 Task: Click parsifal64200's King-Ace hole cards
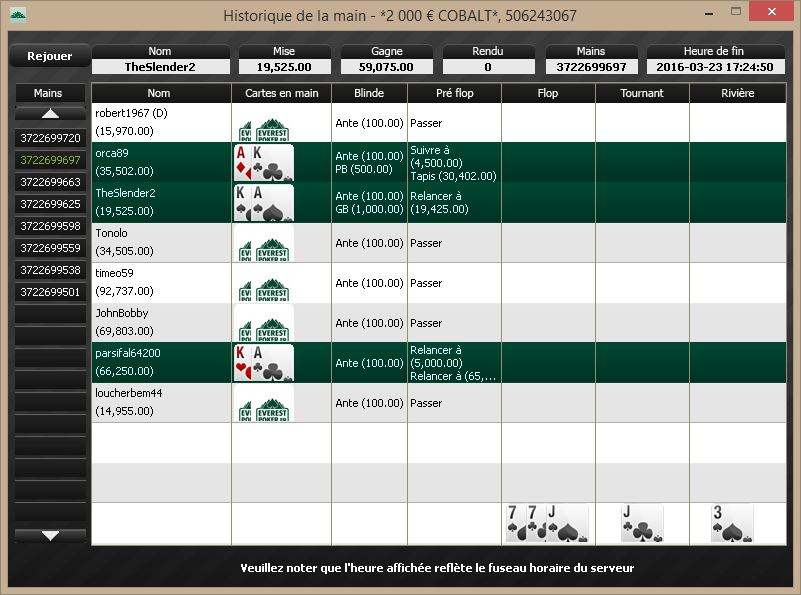pyautogui.click(x=264, y=363)
